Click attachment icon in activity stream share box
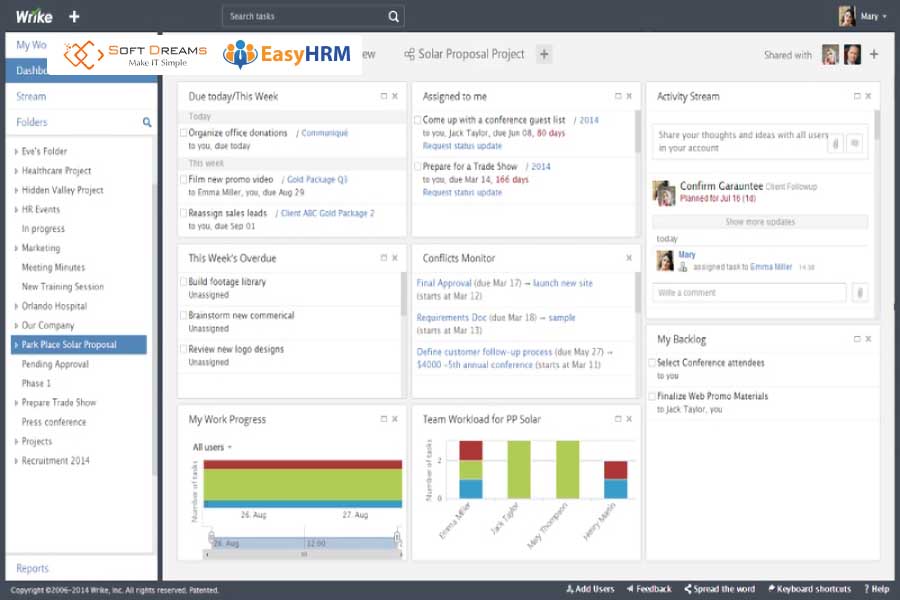 (836, 144)
